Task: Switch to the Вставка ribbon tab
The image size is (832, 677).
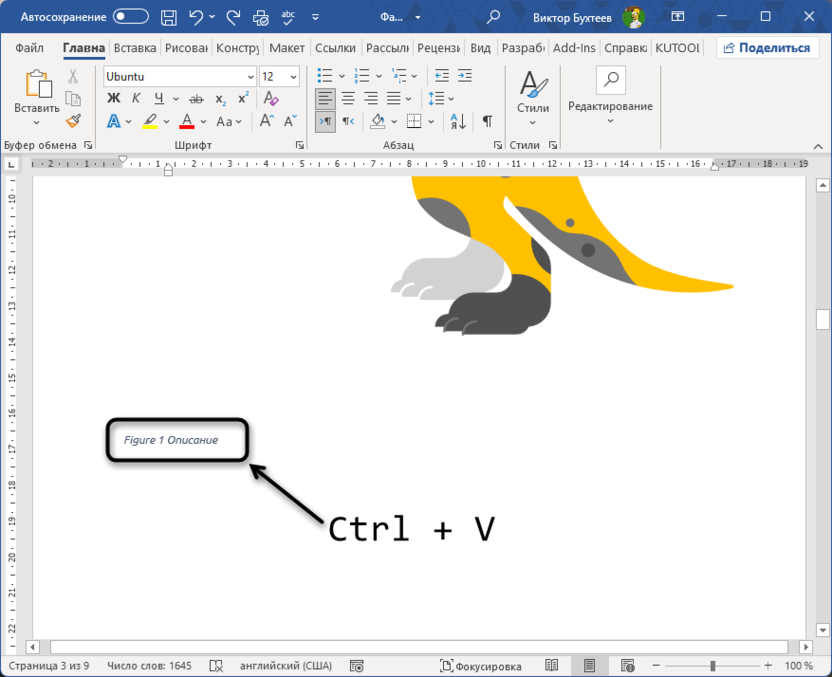Action: click(x=134, y=47)
